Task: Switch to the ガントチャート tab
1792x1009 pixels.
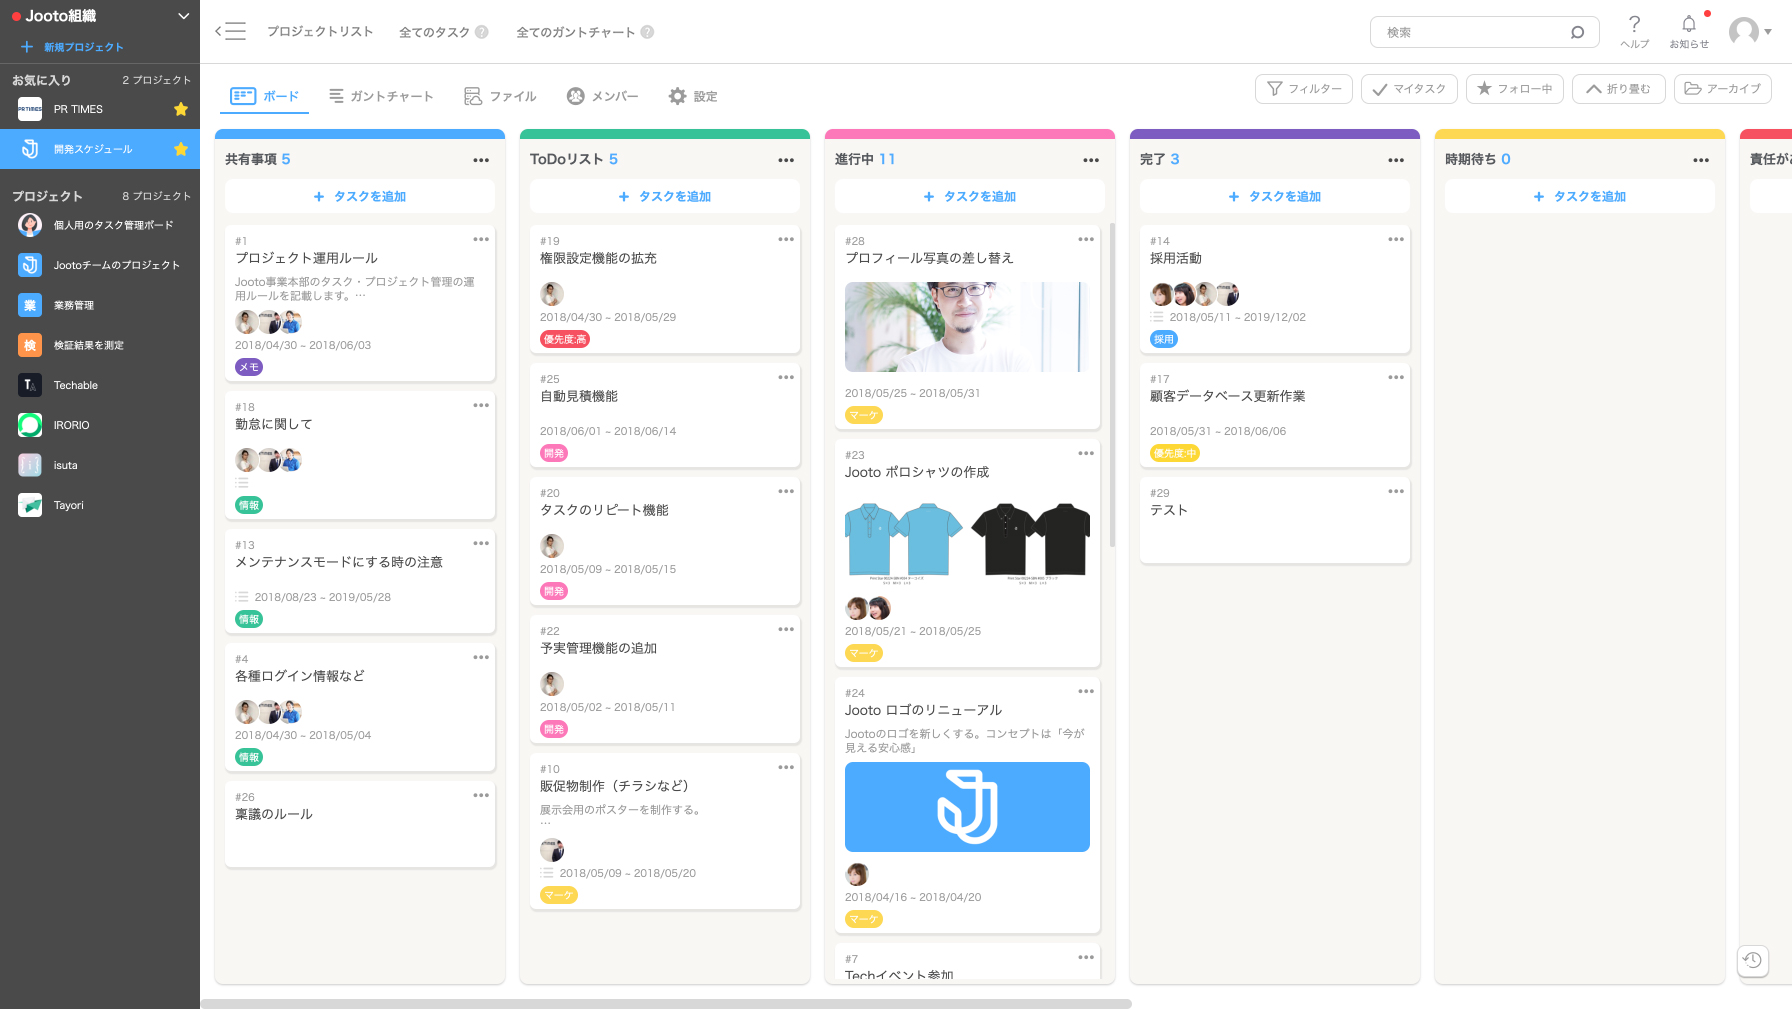Action: tap(381, 96)
